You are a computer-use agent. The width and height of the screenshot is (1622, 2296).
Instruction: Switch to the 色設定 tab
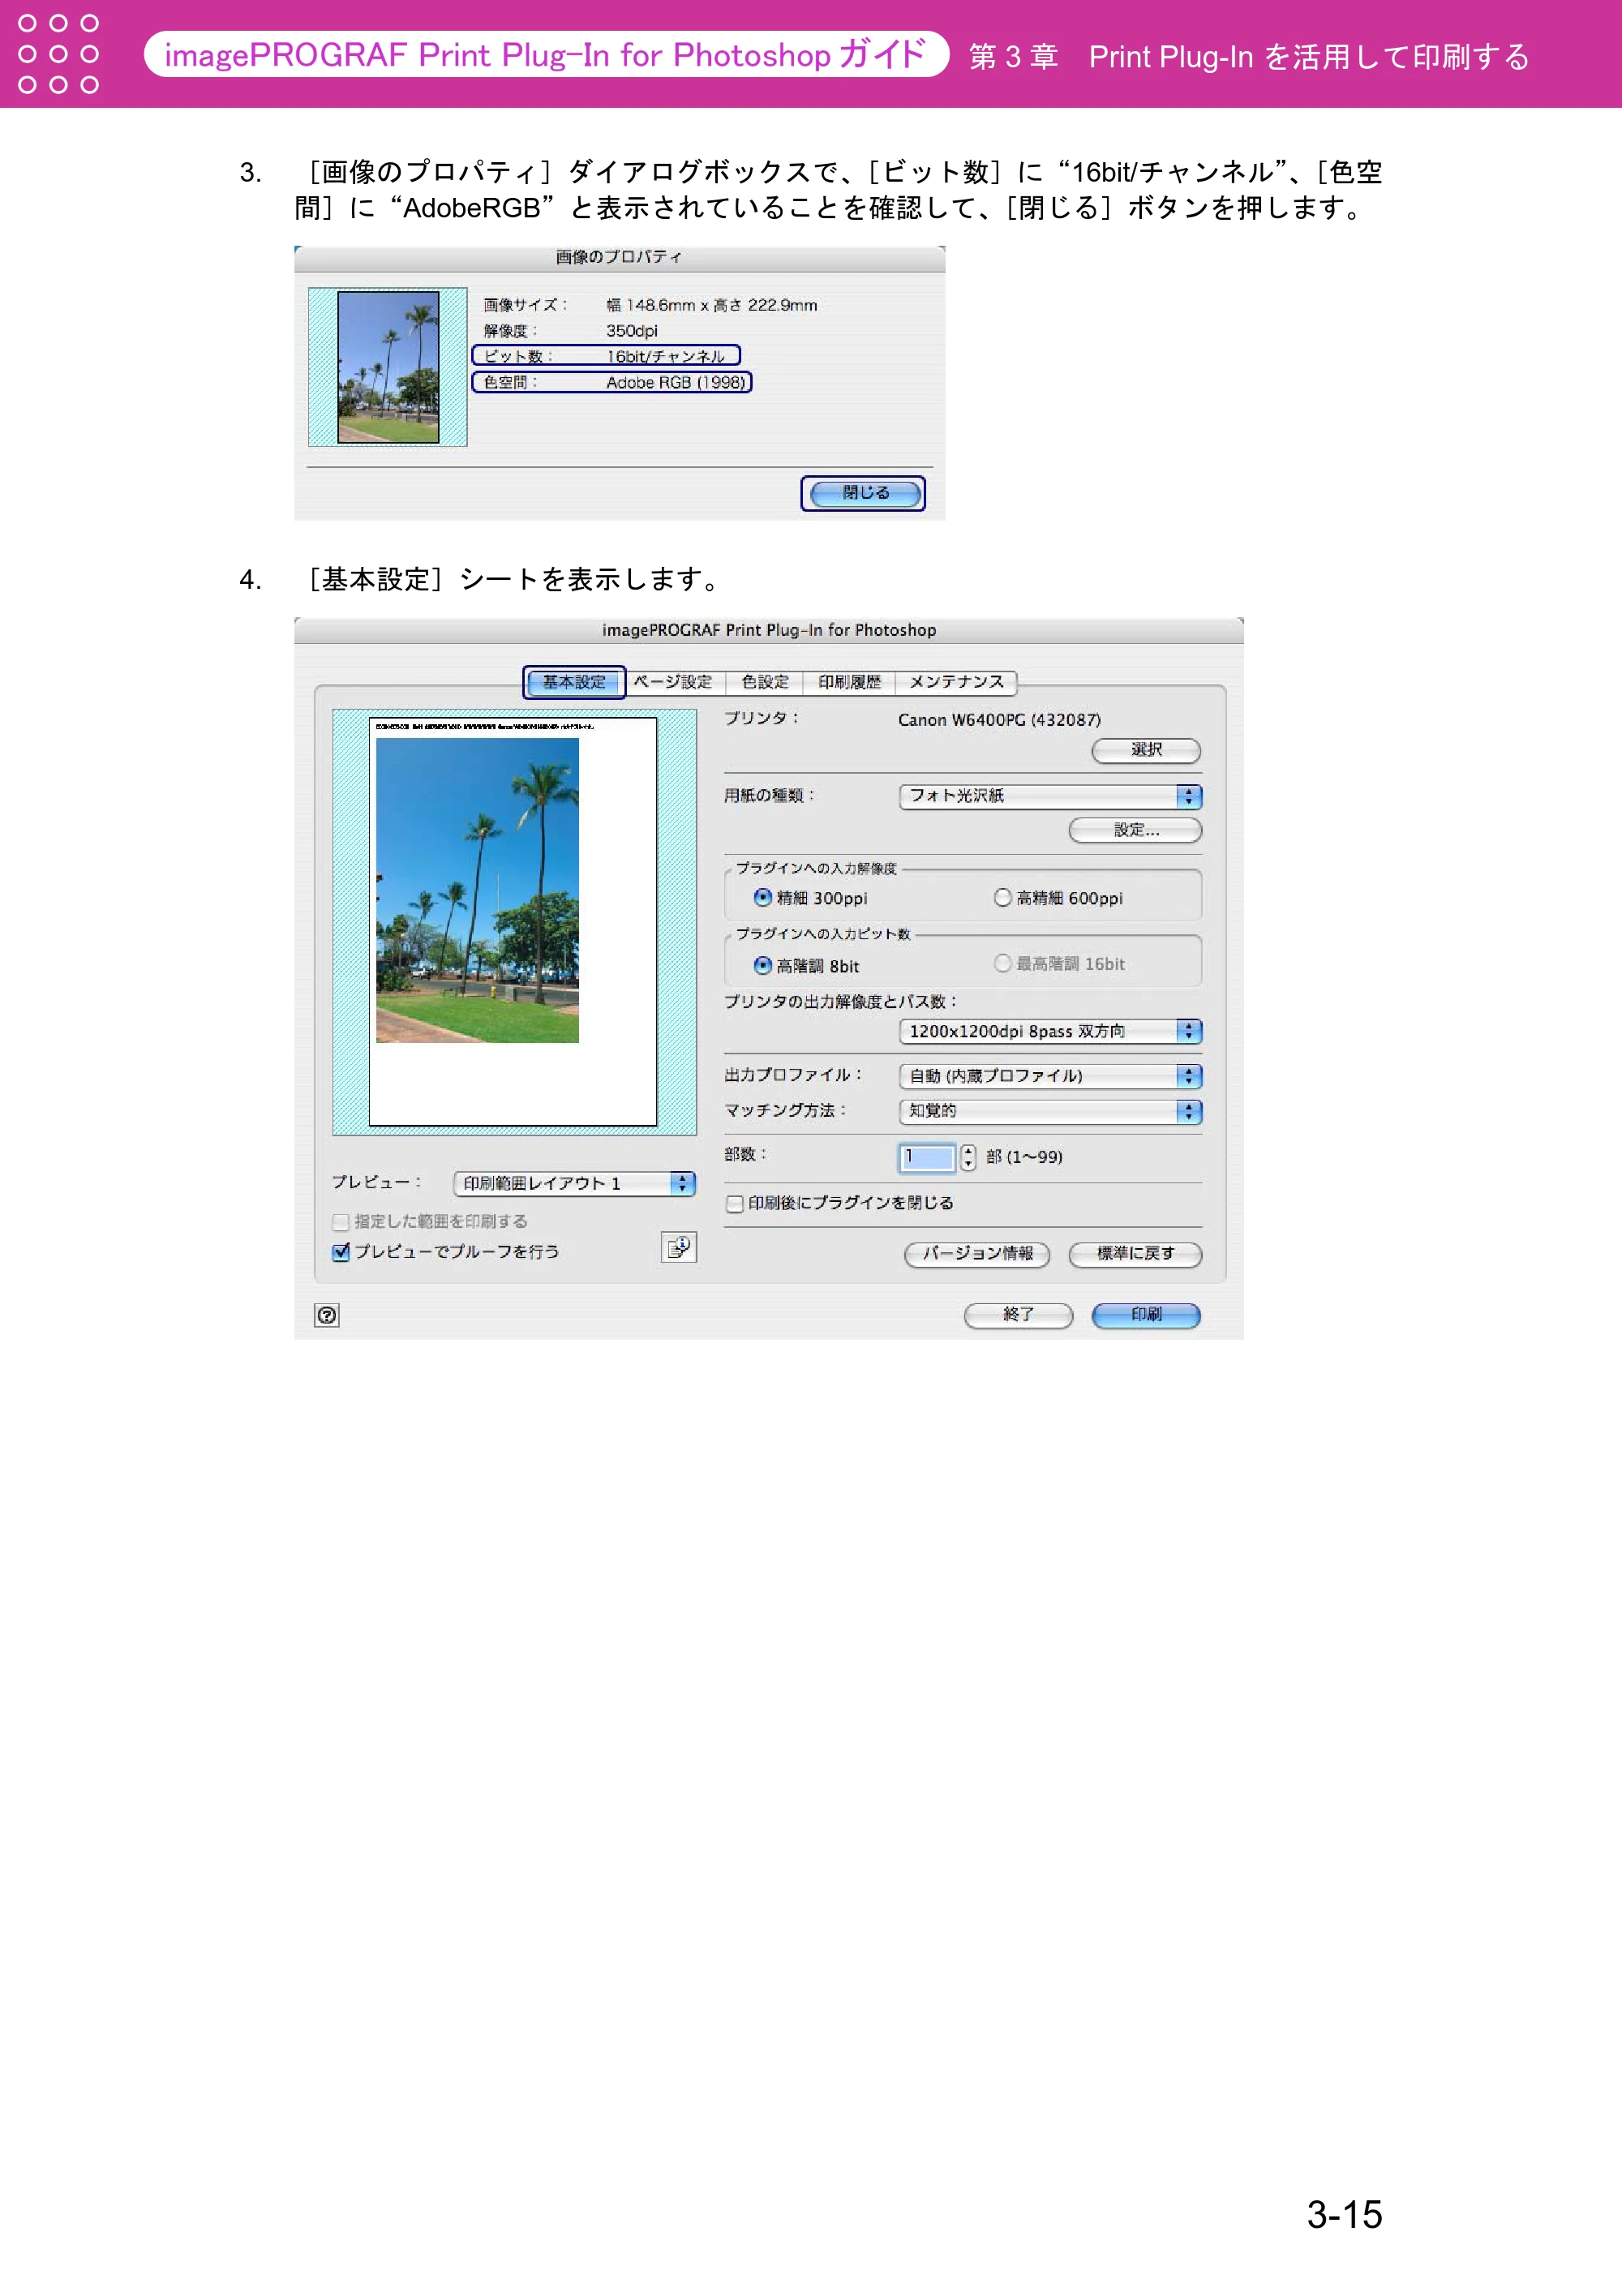pyautogui.click(x=765, y=682)
